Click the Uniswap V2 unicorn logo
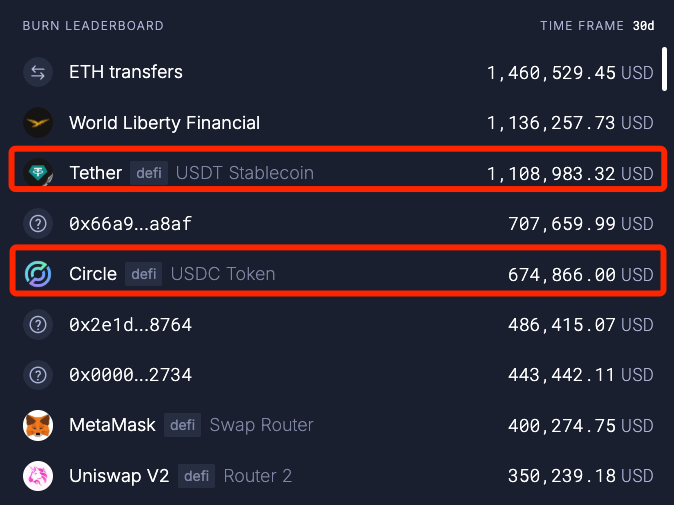 point(38,476)
